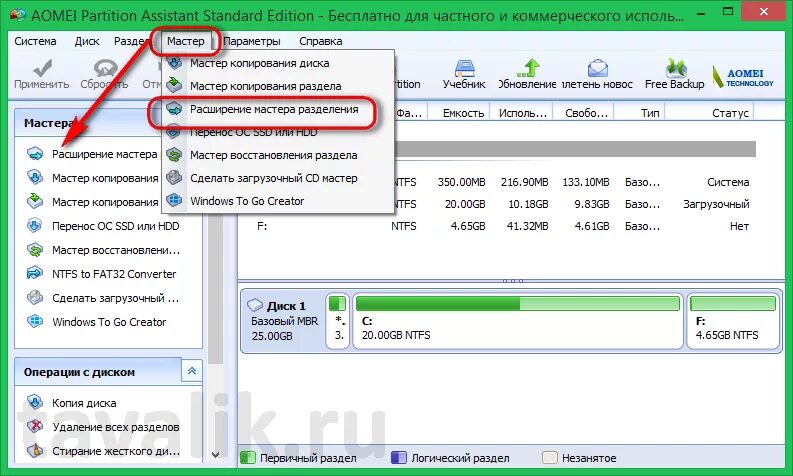Click the Мастер menu item

pyautogui.click(x=186, y=41)
